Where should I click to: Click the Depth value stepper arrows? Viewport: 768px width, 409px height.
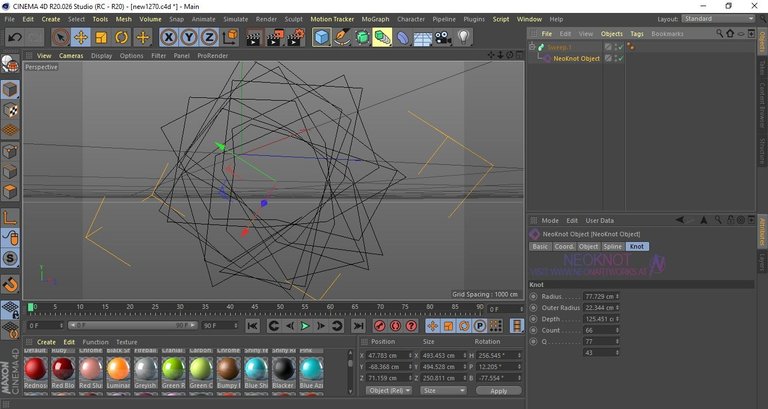click(x=618, y=319)
